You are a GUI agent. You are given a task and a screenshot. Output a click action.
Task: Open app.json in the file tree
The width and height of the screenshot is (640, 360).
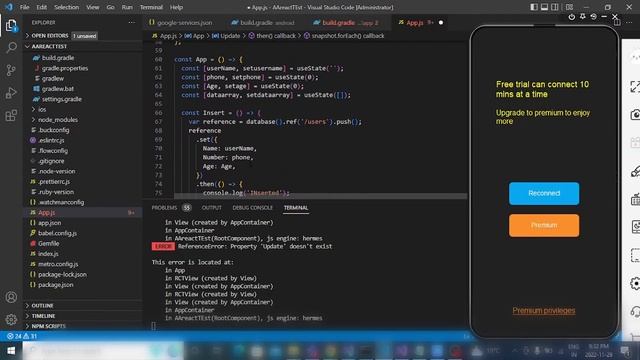click(49, 223)
